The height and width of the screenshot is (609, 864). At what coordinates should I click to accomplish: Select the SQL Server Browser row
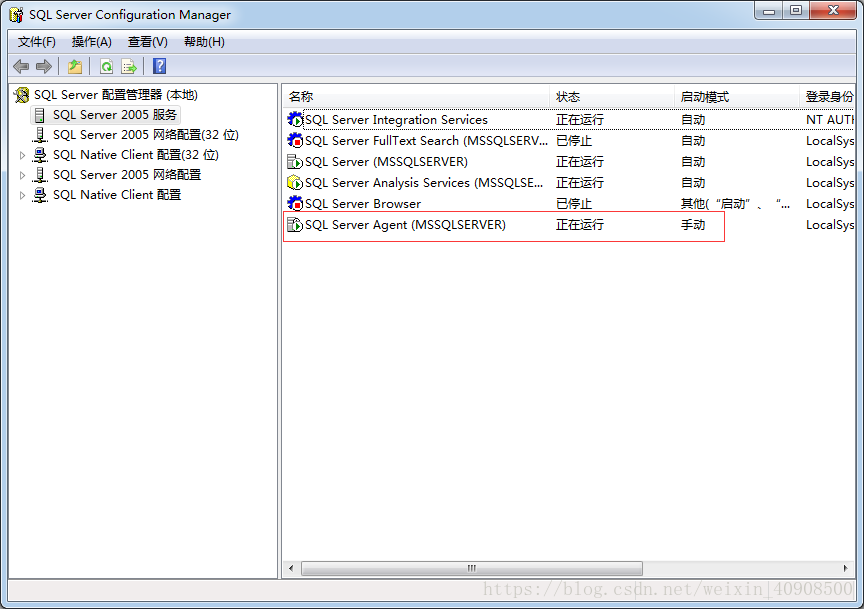click(x=569, y=203)
